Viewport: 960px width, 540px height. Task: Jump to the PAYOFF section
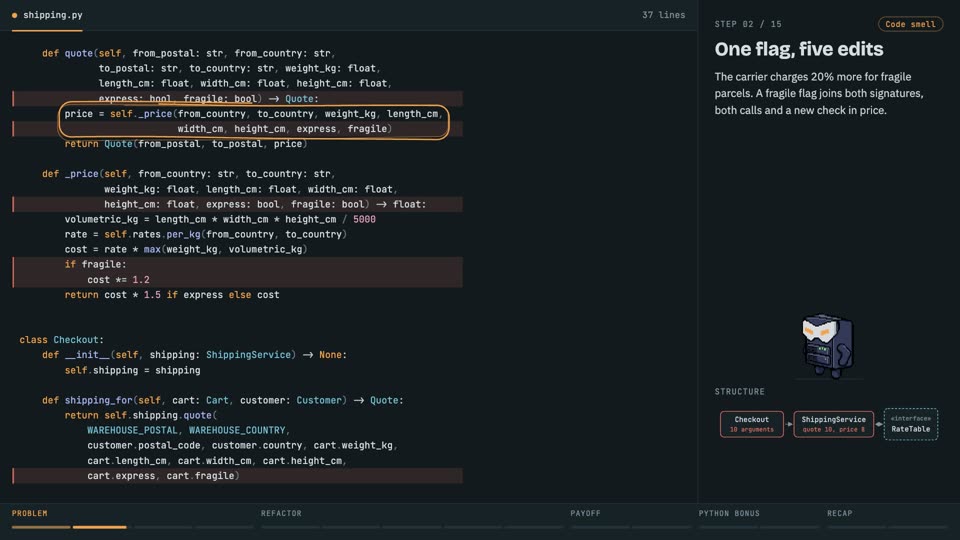point(585,513)
